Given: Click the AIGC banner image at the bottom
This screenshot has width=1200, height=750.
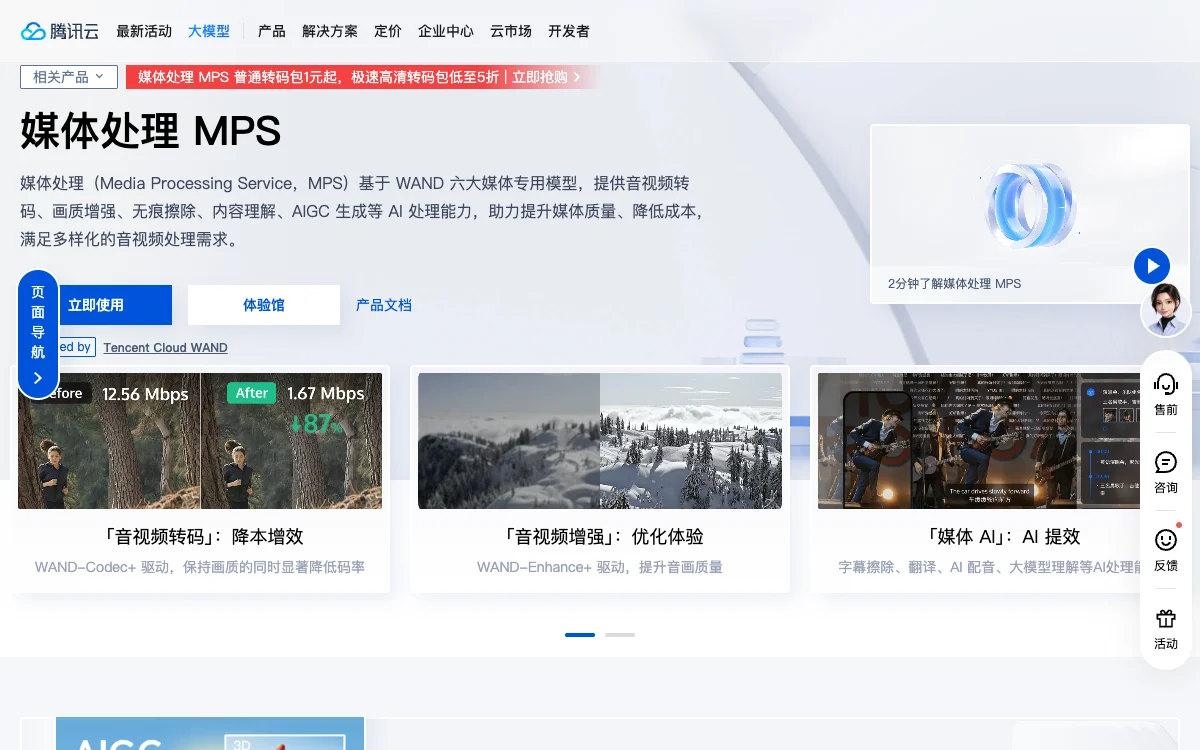Looking at the screenshot, I should 210,734.
